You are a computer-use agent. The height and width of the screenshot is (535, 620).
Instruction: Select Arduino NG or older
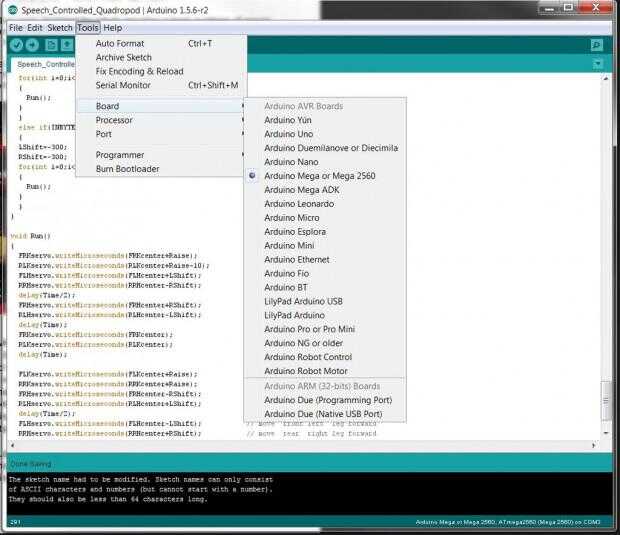click(x=325, y=343)
